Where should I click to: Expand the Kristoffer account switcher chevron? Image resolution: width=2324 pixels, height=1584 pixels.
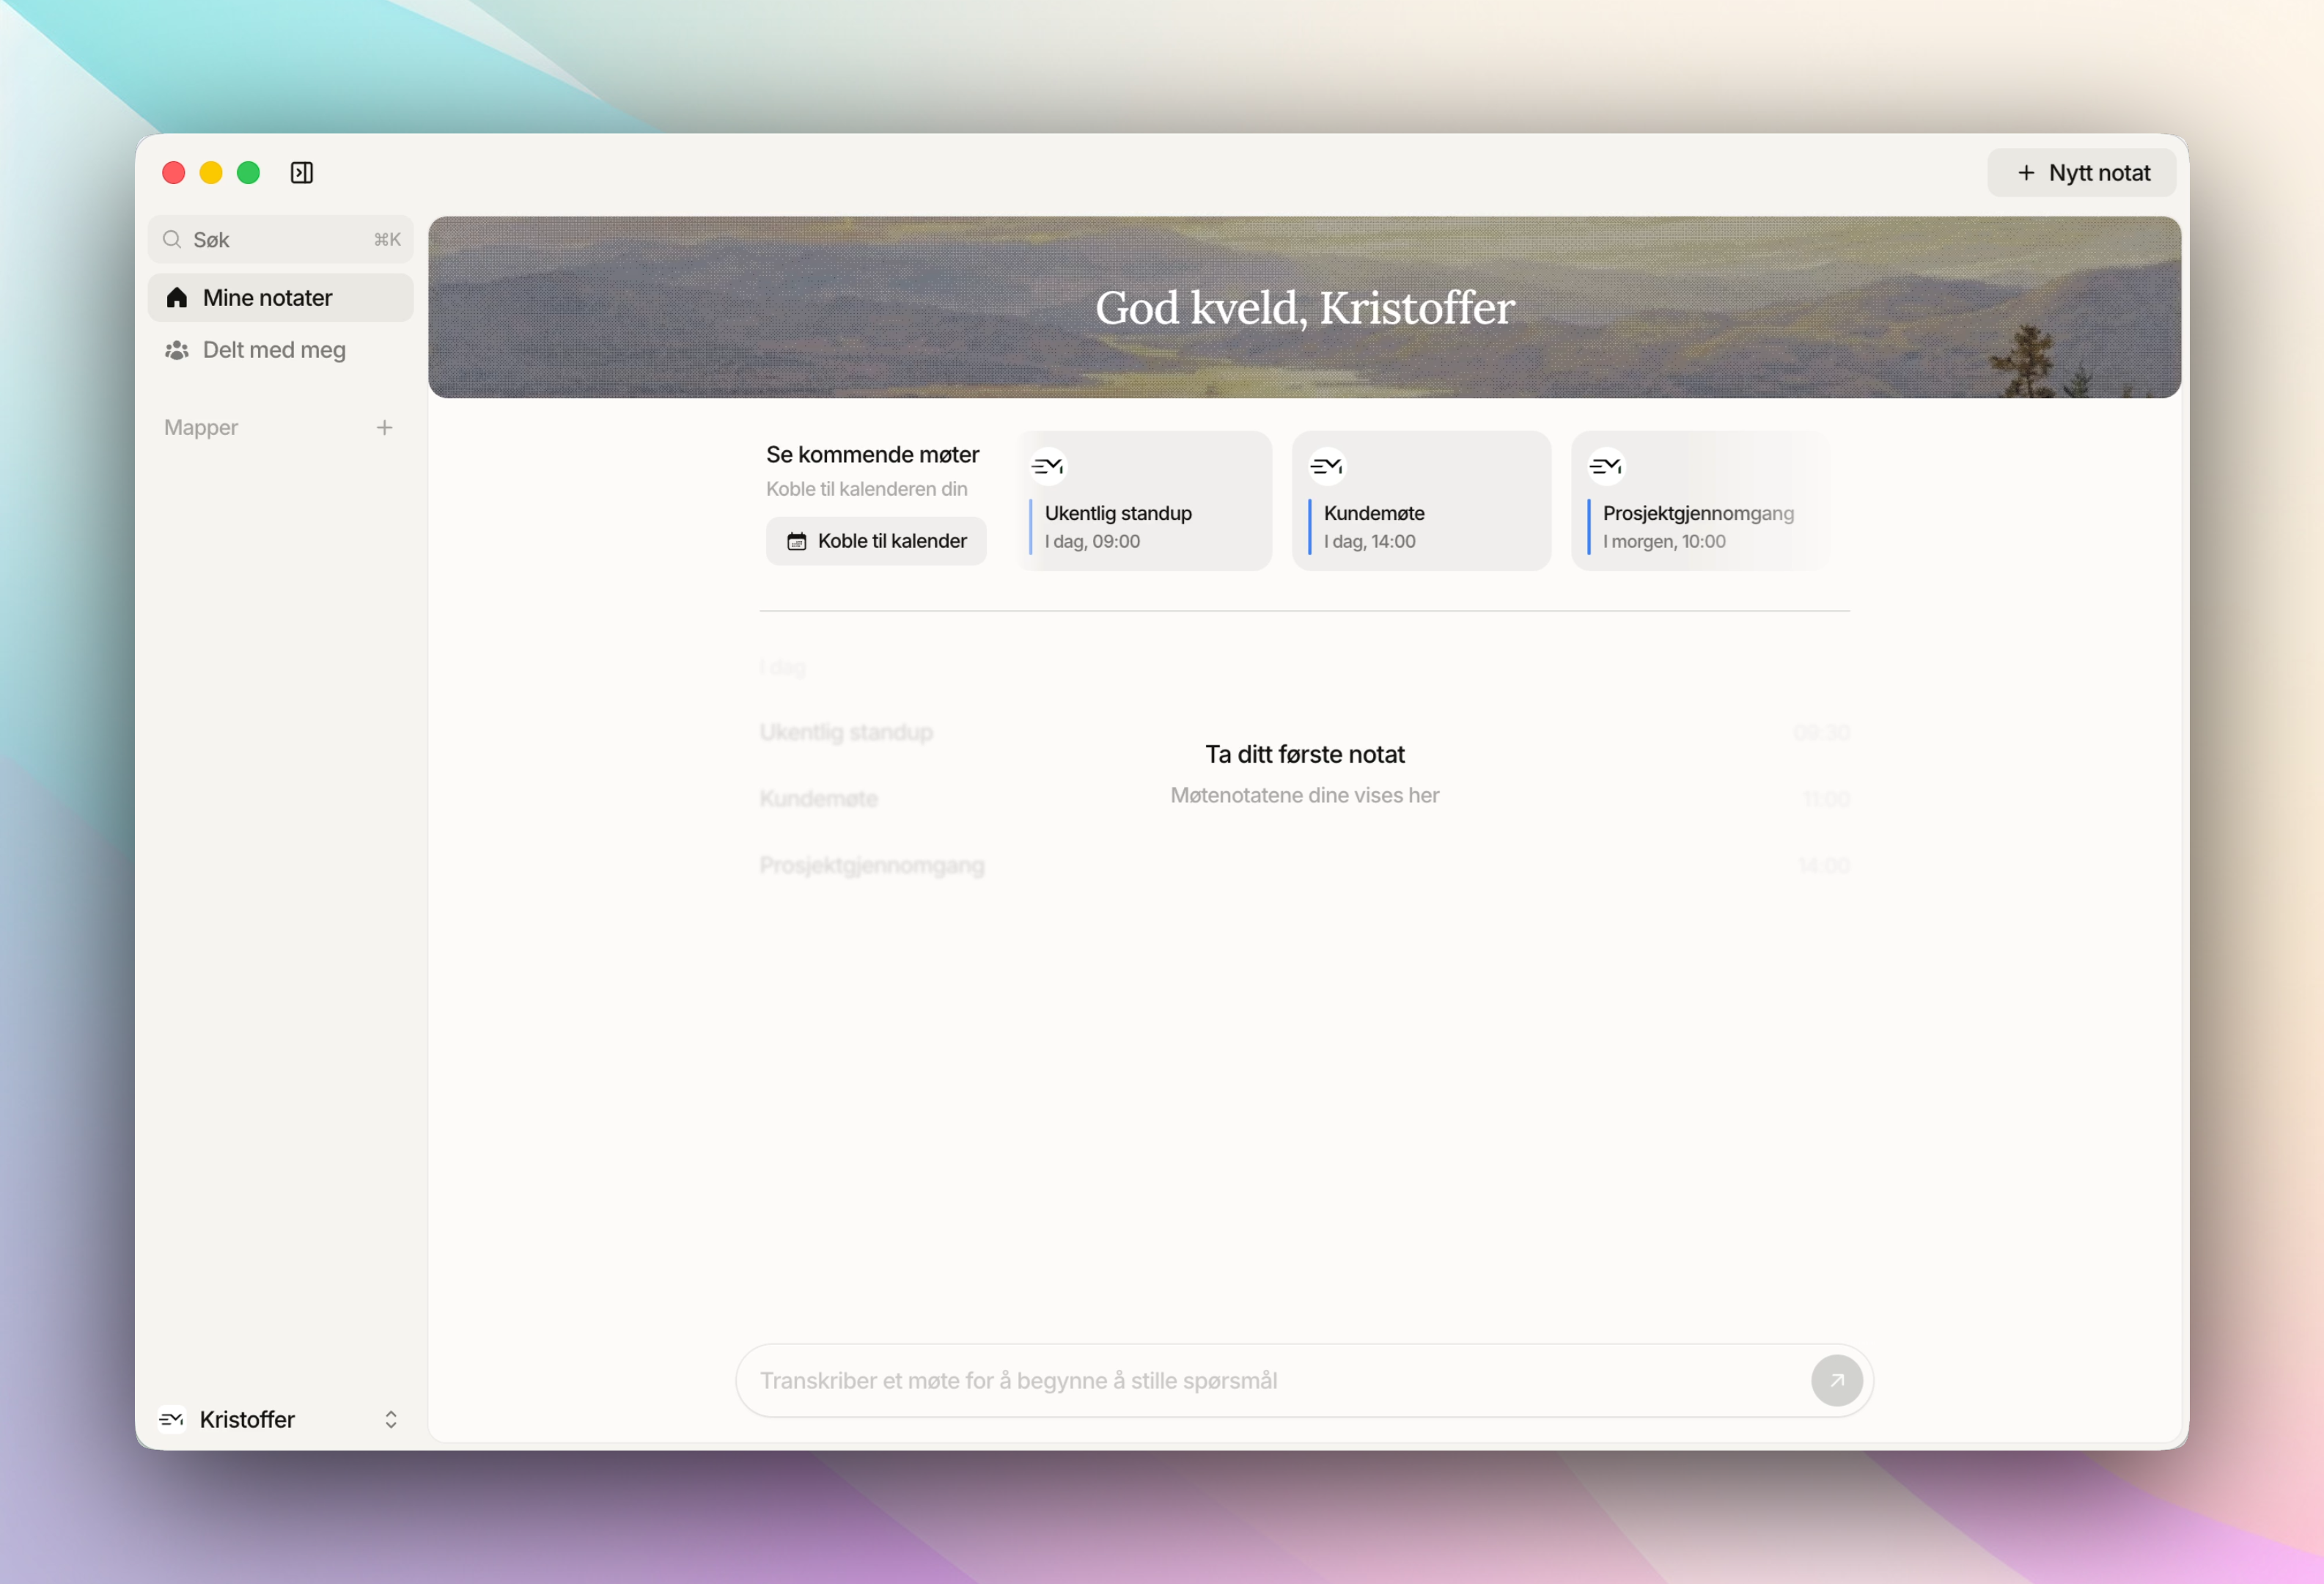point(391,1419)
